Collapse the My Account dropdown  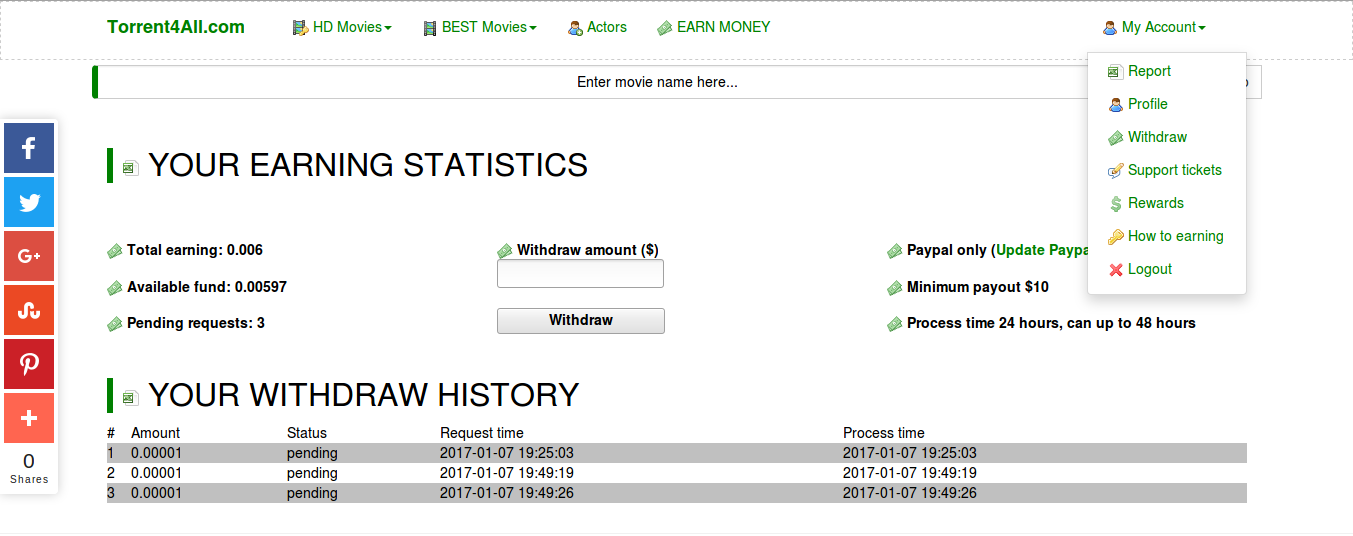coord(1154,28)
